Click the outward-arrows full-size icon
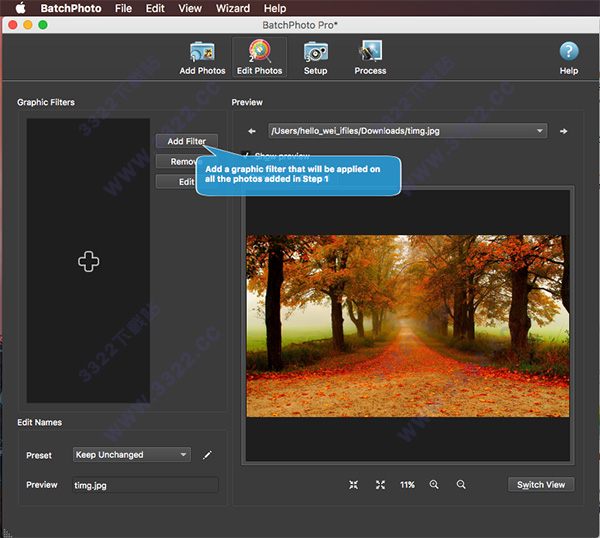Screen dimensions: 600x538 click(x=380, y=485)
